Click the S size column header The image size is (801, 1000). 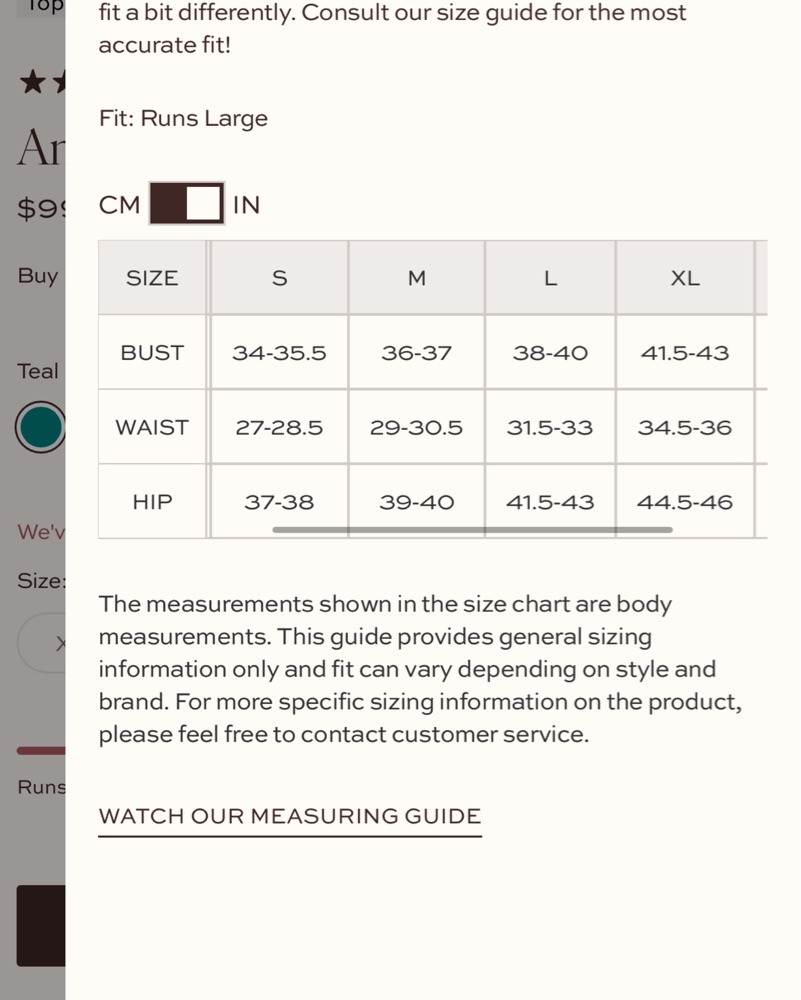pyautogui.click(x=279, y=278)
